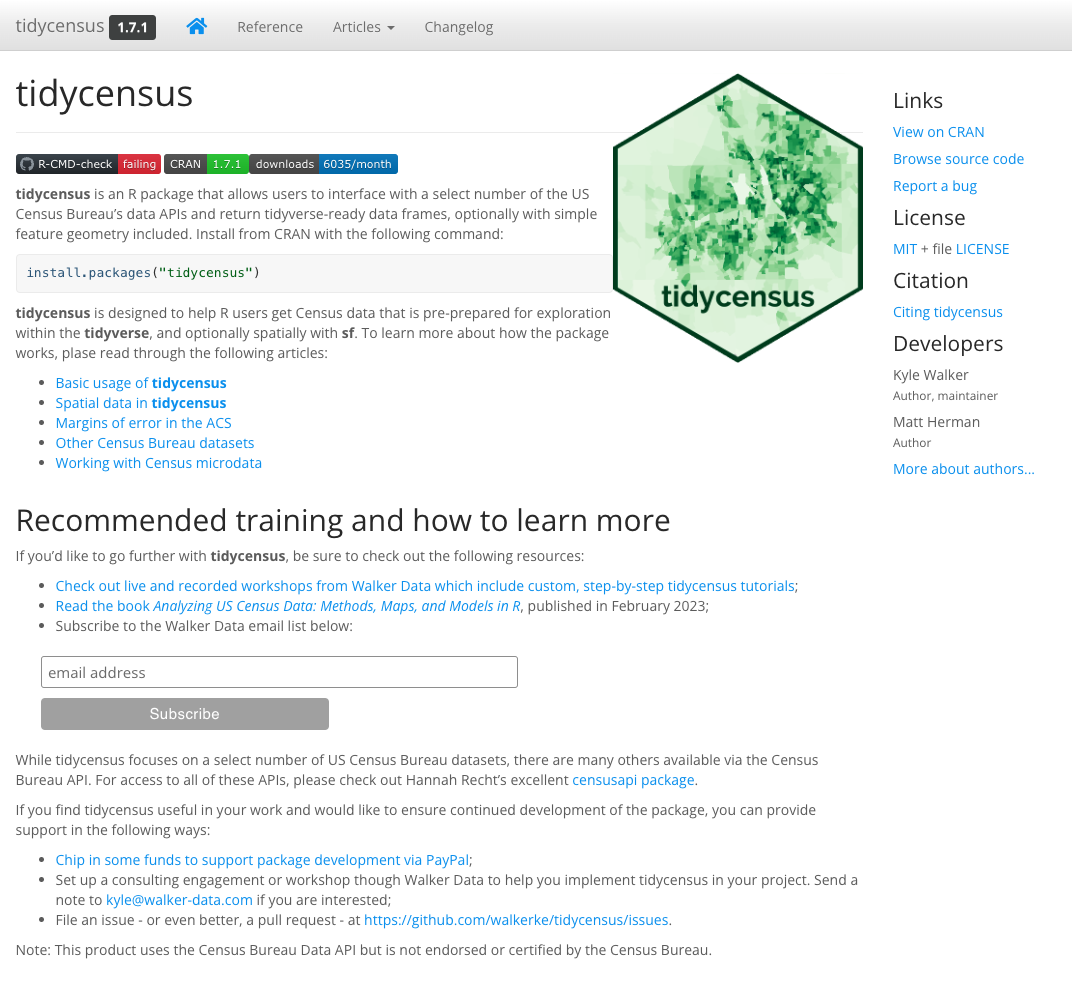The width and height of the screenshot is (1072, 982).
Task: Click the downloads per month badge
Action: click(x=323, y=164)
